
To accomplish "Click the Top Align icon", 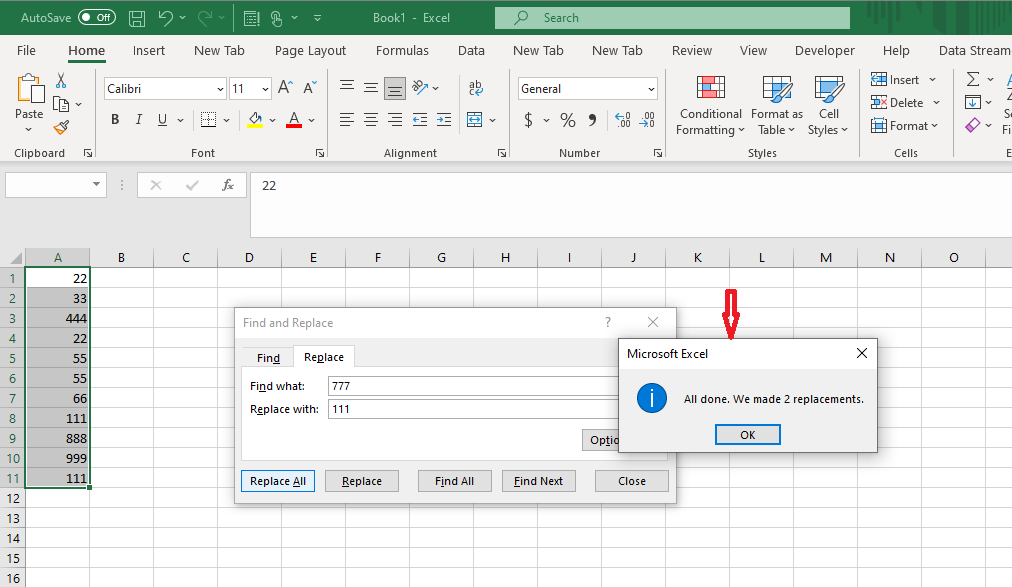I will [x=347, y=87].
